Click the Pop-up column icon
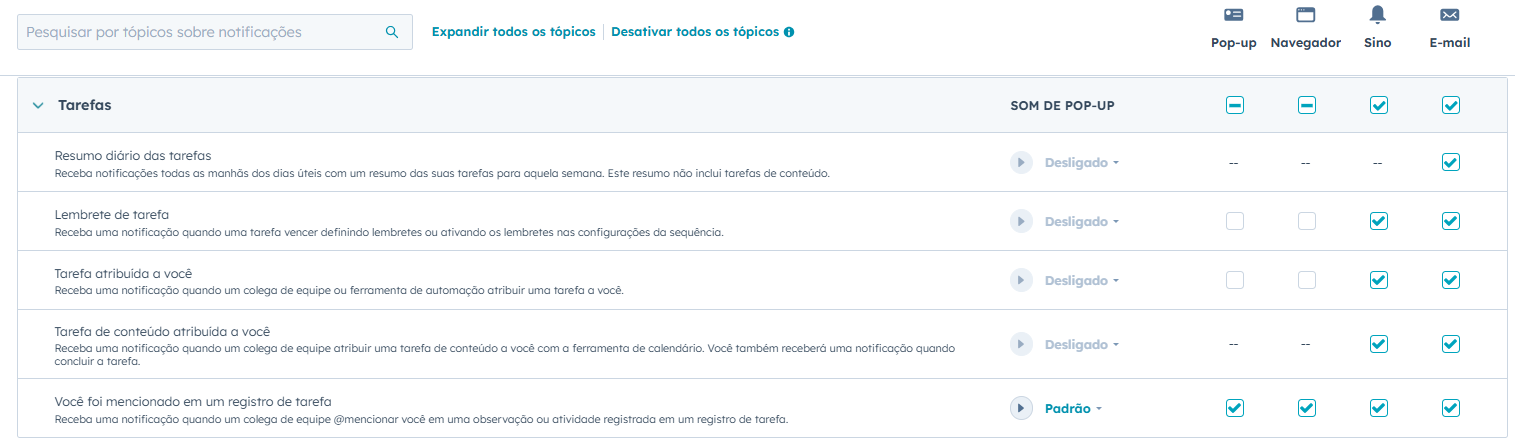Image resolution: width=1515 pixels, height=444 pixels. click(1234, 15)
